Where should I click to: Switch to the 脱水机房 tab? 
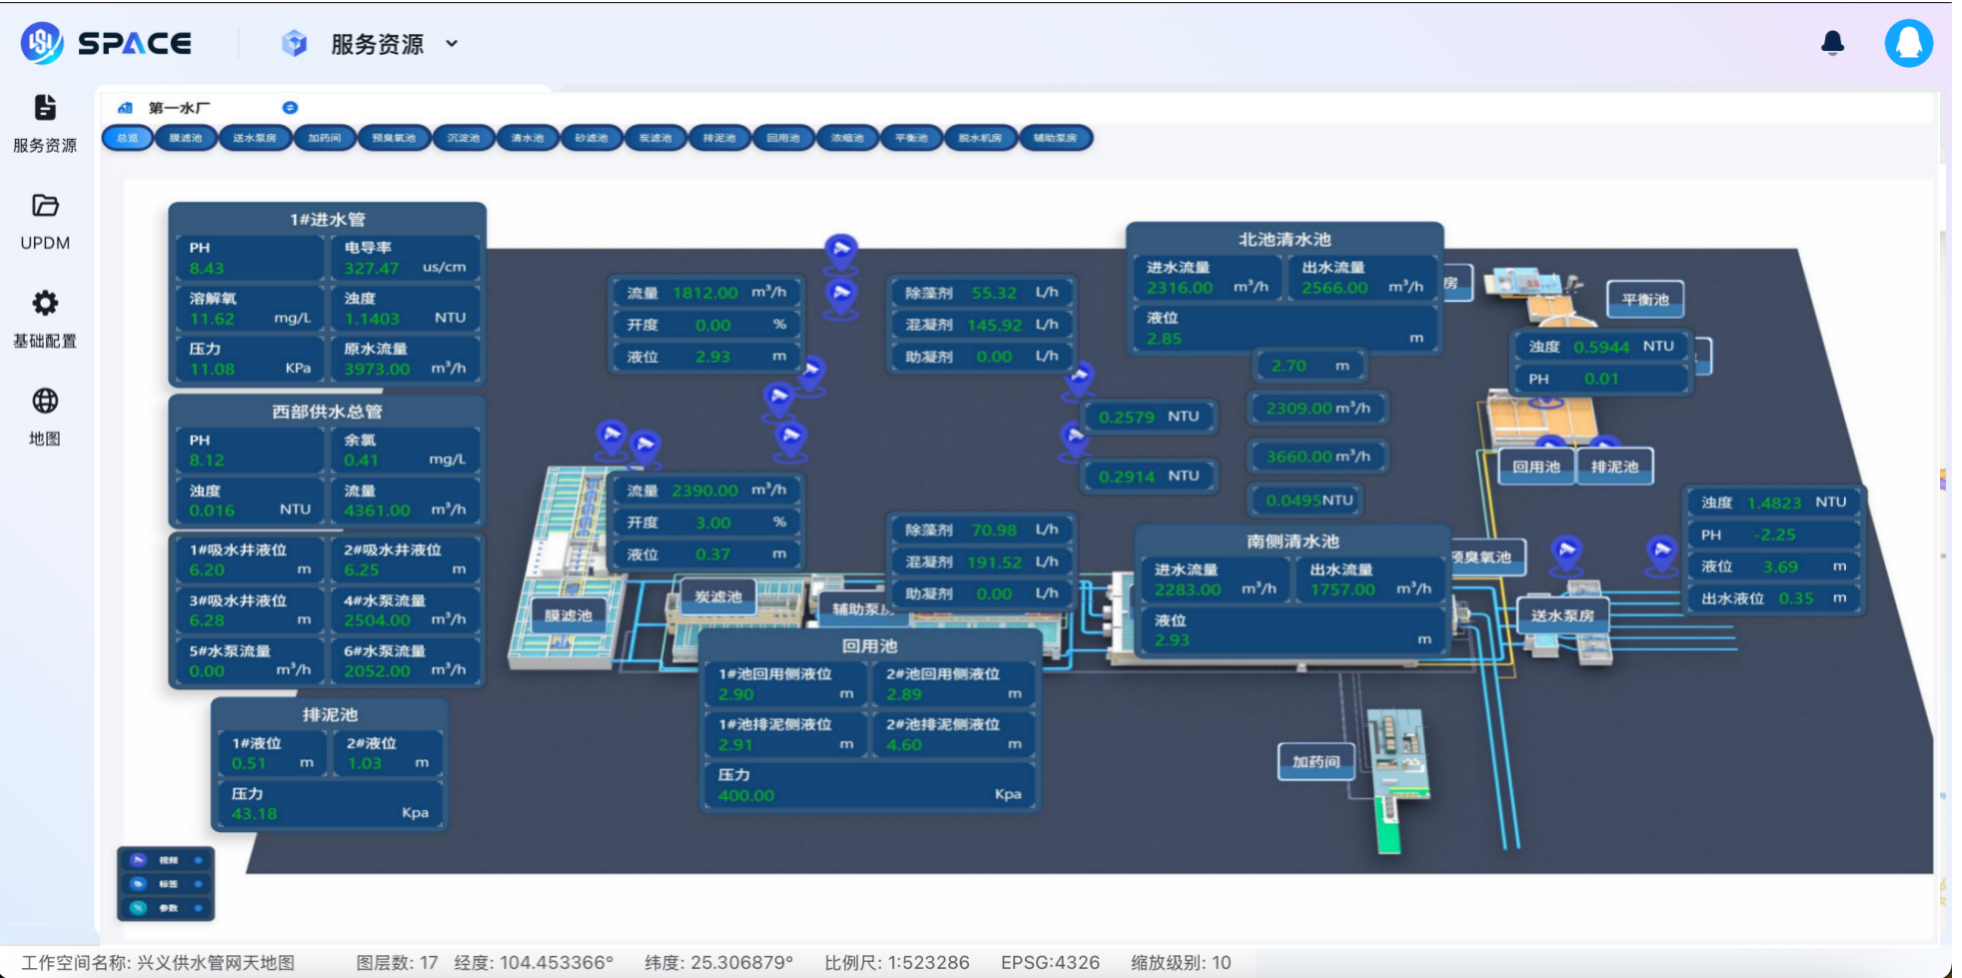(981, 138)
